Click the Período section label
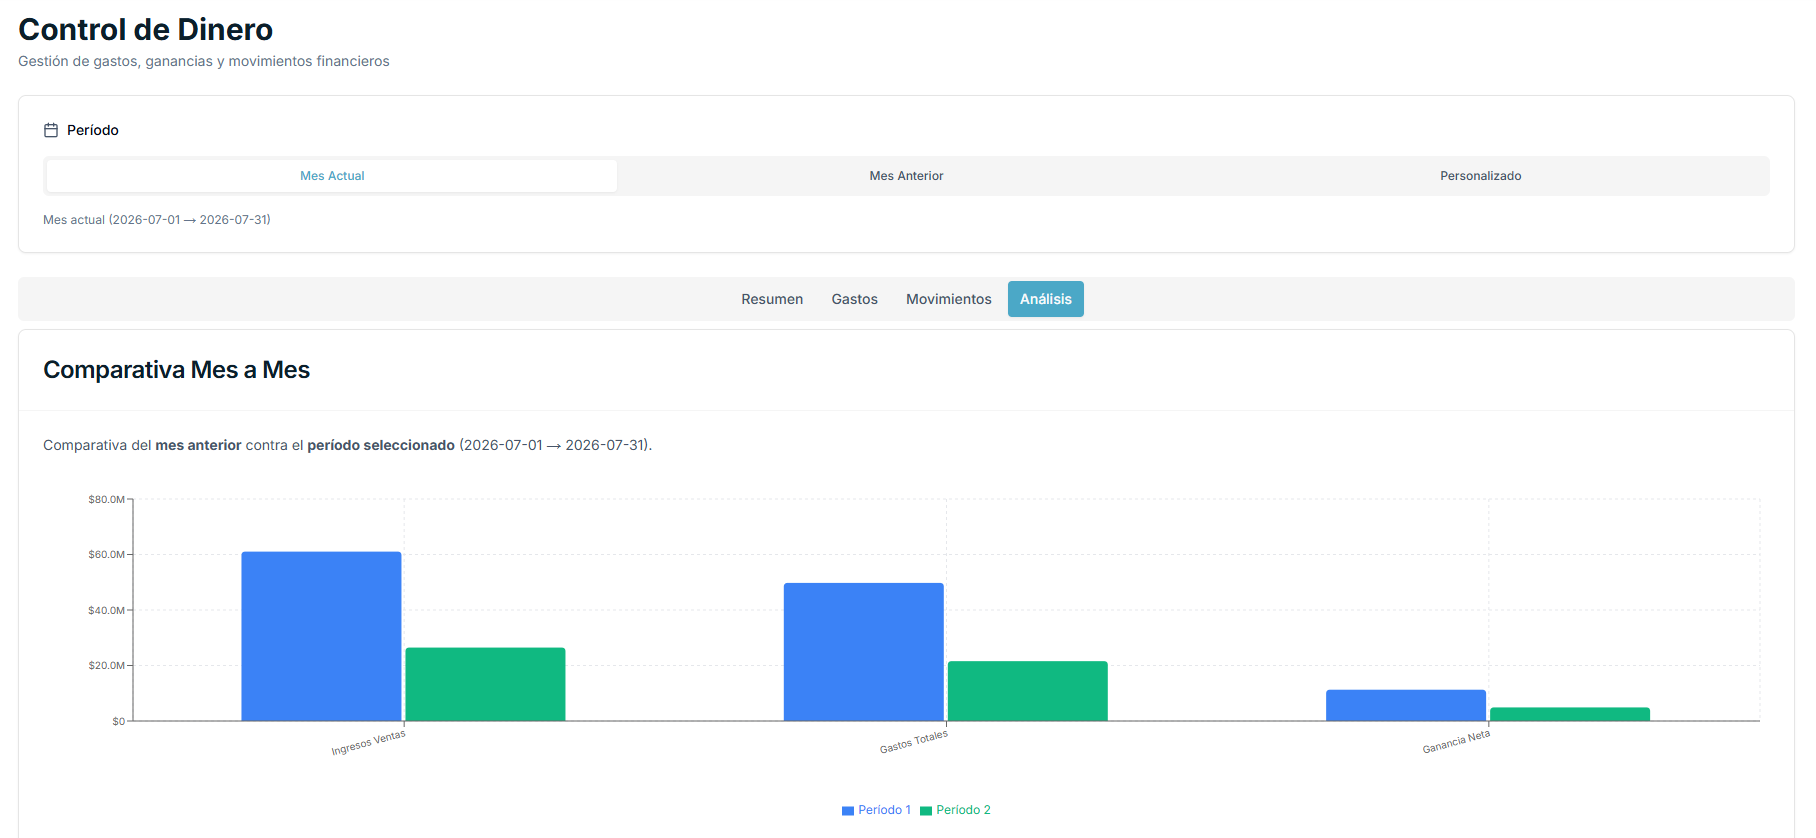 point(93,130)
